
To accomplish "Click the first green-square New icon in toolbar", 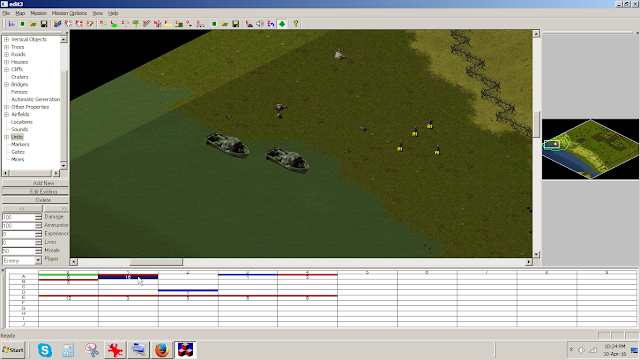I will coord(22,24).
